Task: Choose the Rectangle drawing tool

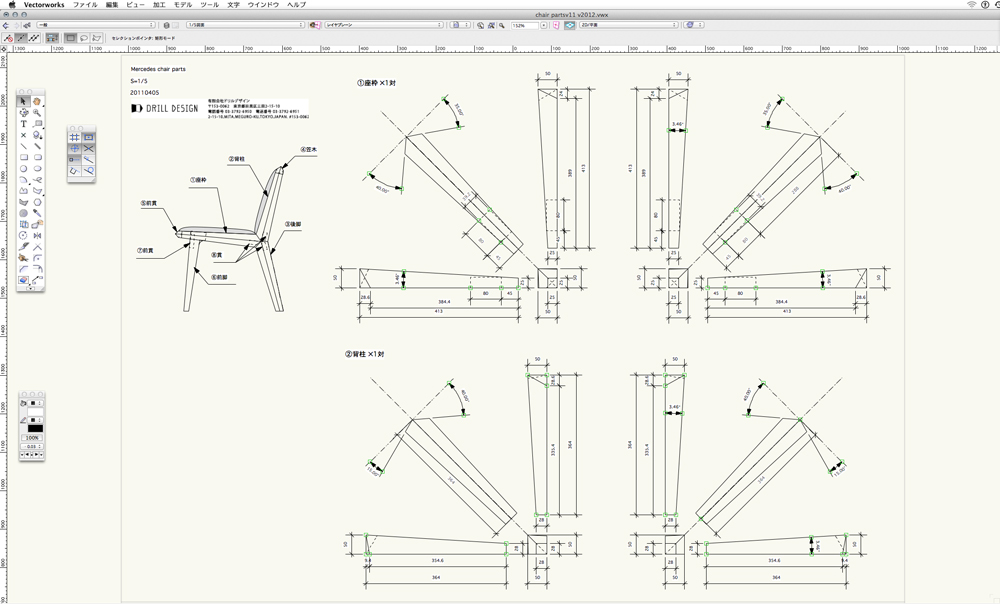Action: point(24,157)
